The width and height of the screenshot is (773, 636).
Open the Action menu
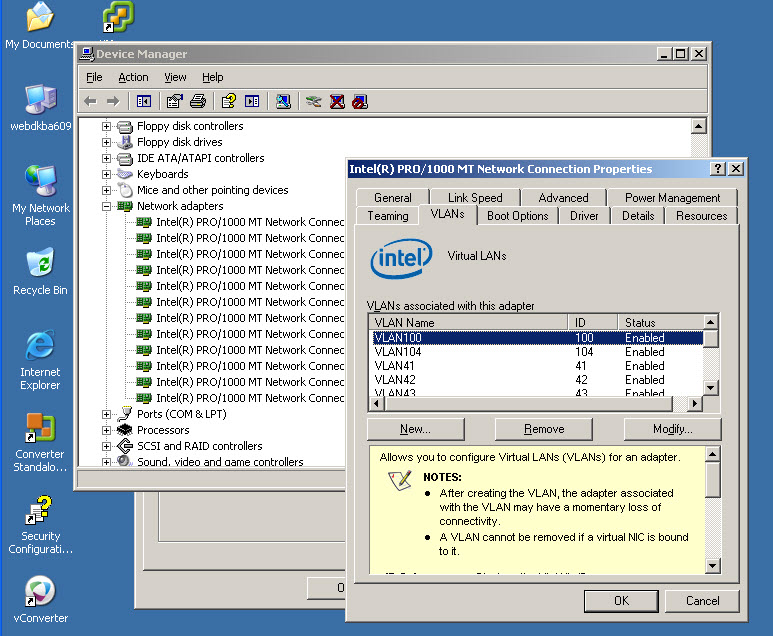[133, 77]
